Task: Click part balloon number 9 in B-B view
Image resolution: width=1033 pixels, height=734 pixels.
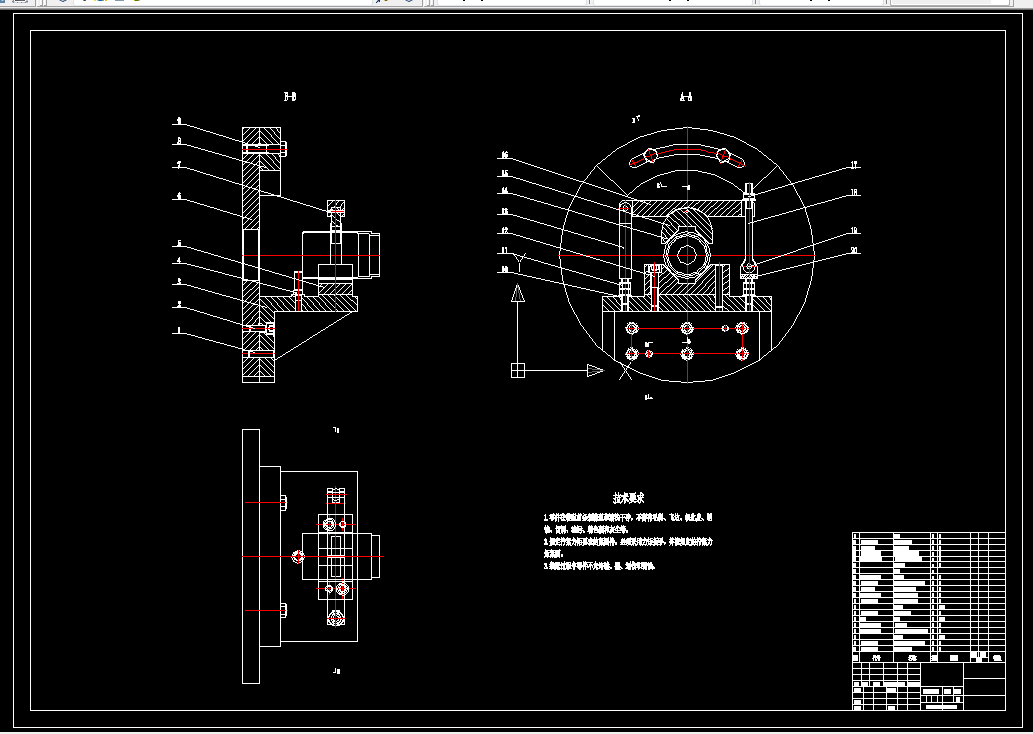Action: point(179,122)
